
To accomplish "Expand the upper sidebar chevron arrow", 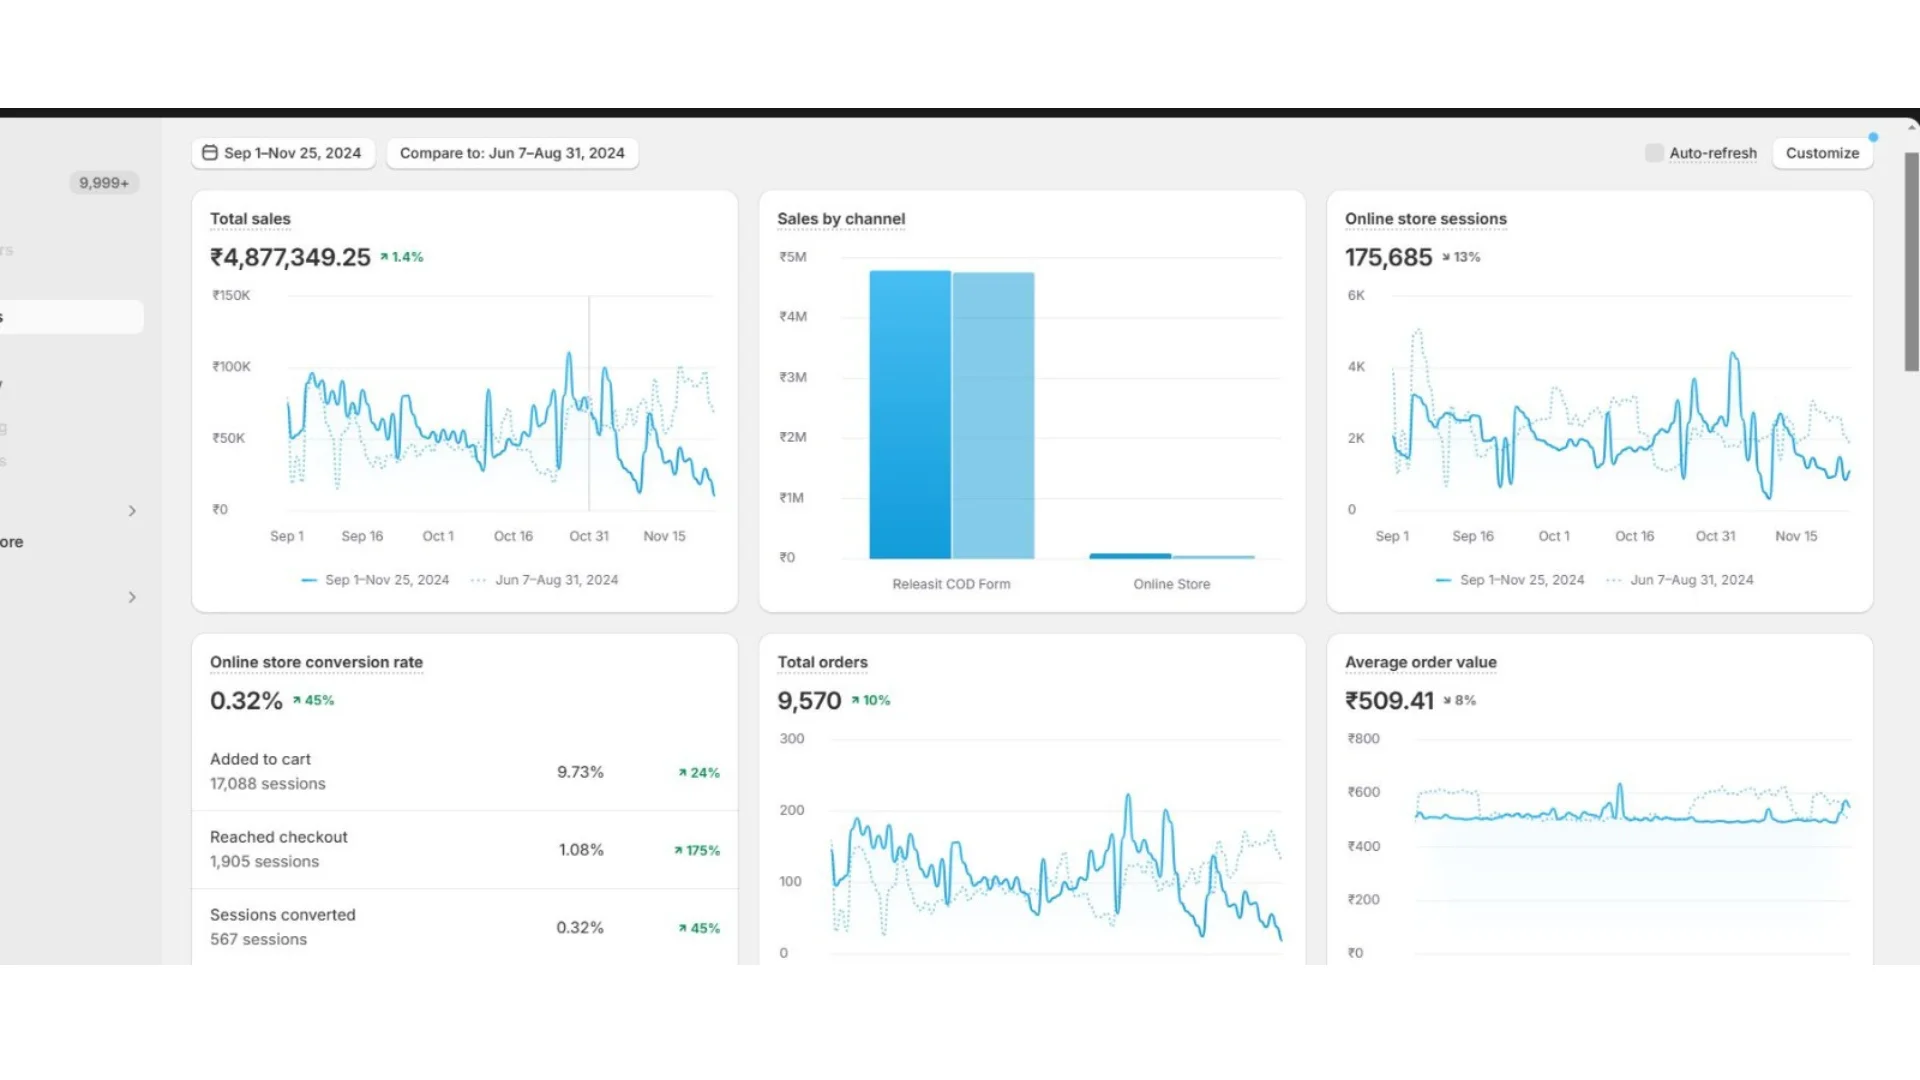I will (132, 511).
